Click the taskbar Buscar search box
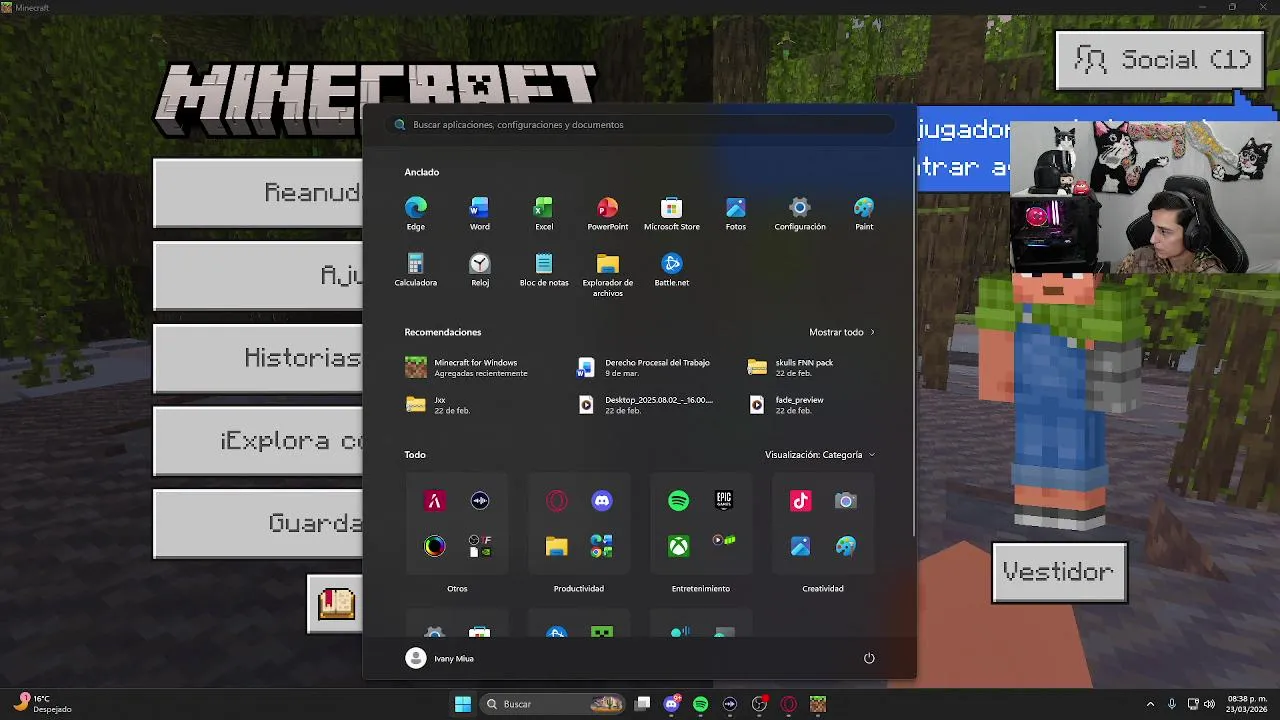 coord(553,704)
